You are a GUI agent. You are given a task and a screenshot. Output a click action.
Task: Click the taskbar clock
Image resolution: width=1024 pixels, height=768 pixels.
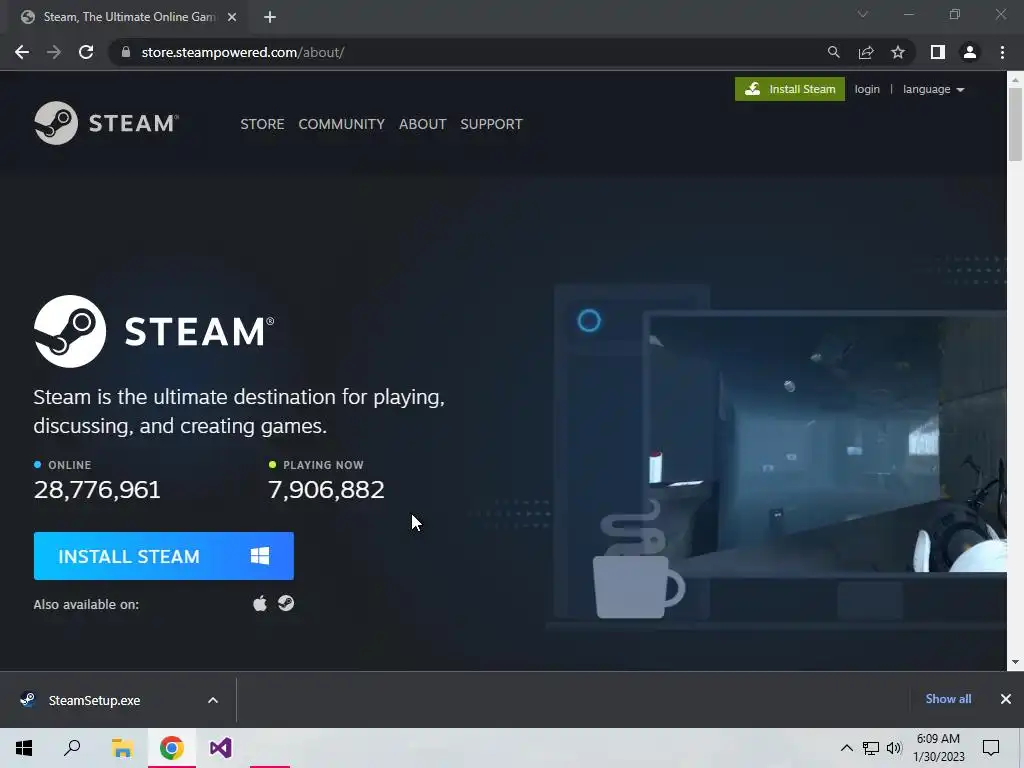click(938, 748)
